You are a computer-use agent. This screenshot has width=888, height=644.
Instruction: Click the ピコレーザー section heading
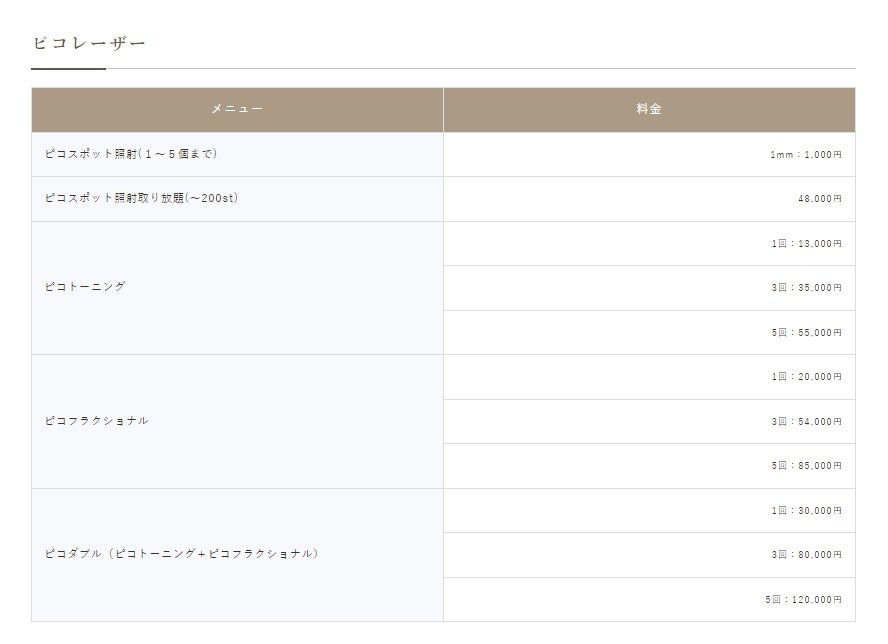(89, 43)
